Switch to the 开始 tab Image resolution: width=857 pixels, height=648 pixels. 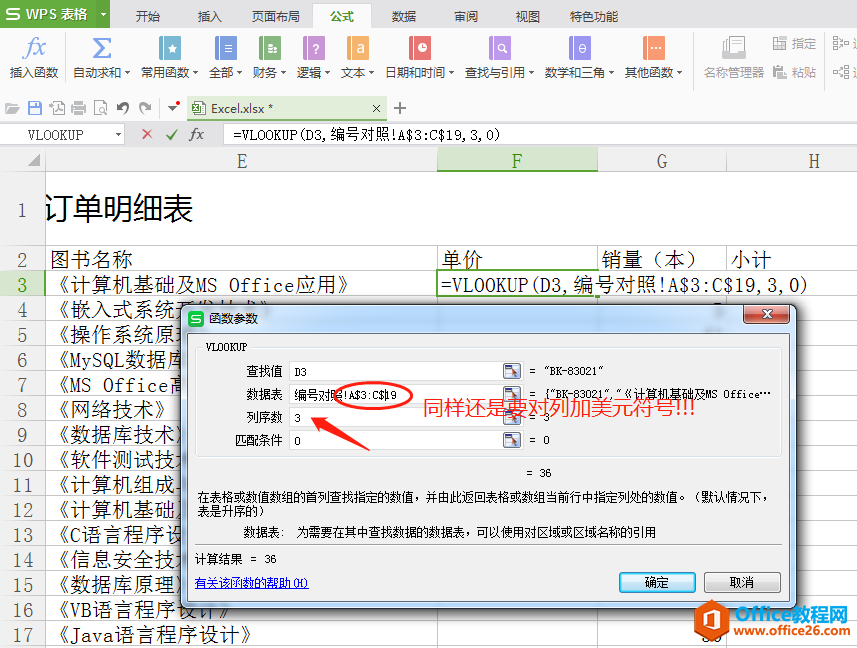[x=148, y=16]
